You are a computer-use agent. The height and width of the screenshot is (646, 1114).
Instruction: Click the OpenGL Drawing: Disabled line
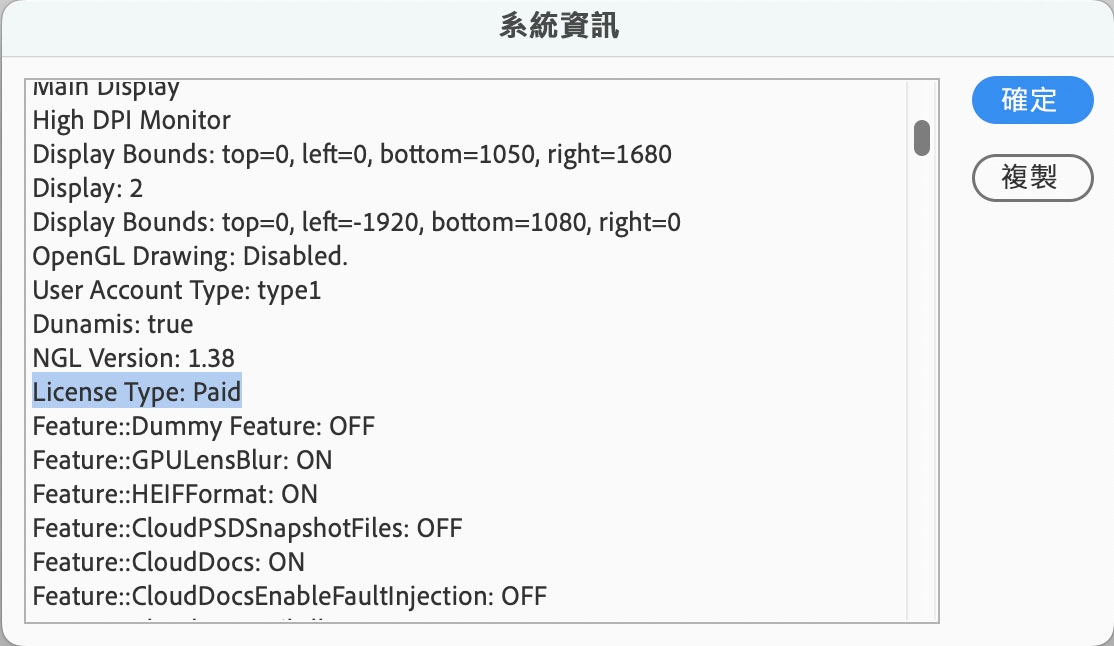190,257
